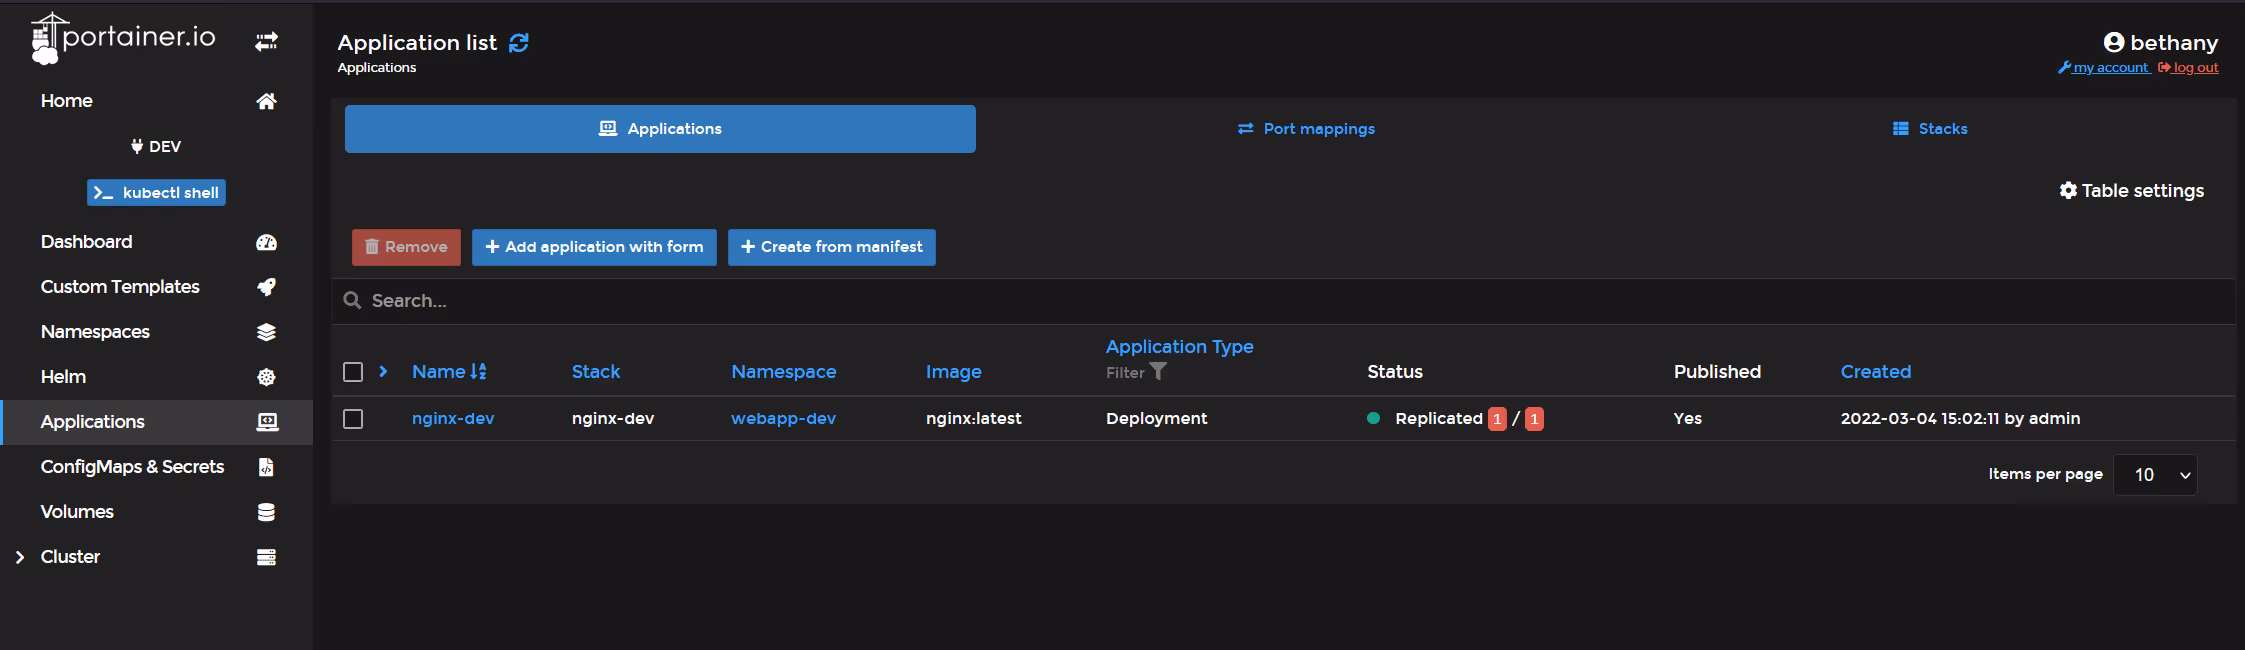Open Helm in the sidebar
The image size is (2245, 650).
(x=63, y=377)
